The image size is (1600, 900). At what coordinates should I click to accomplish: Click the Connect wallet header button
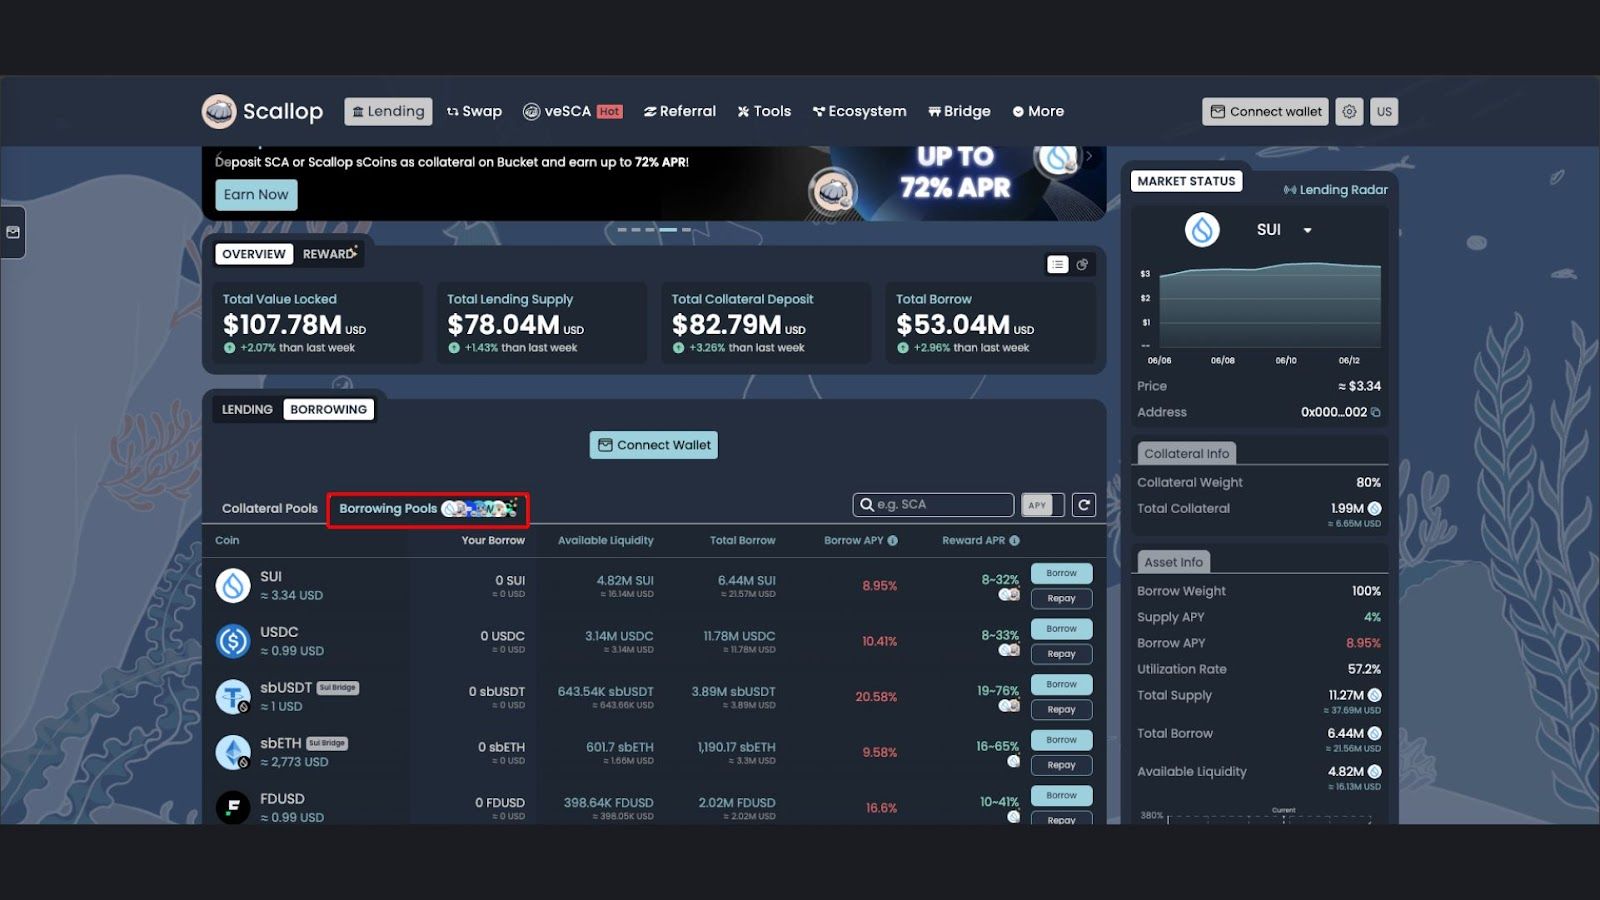pos(1265,111)
